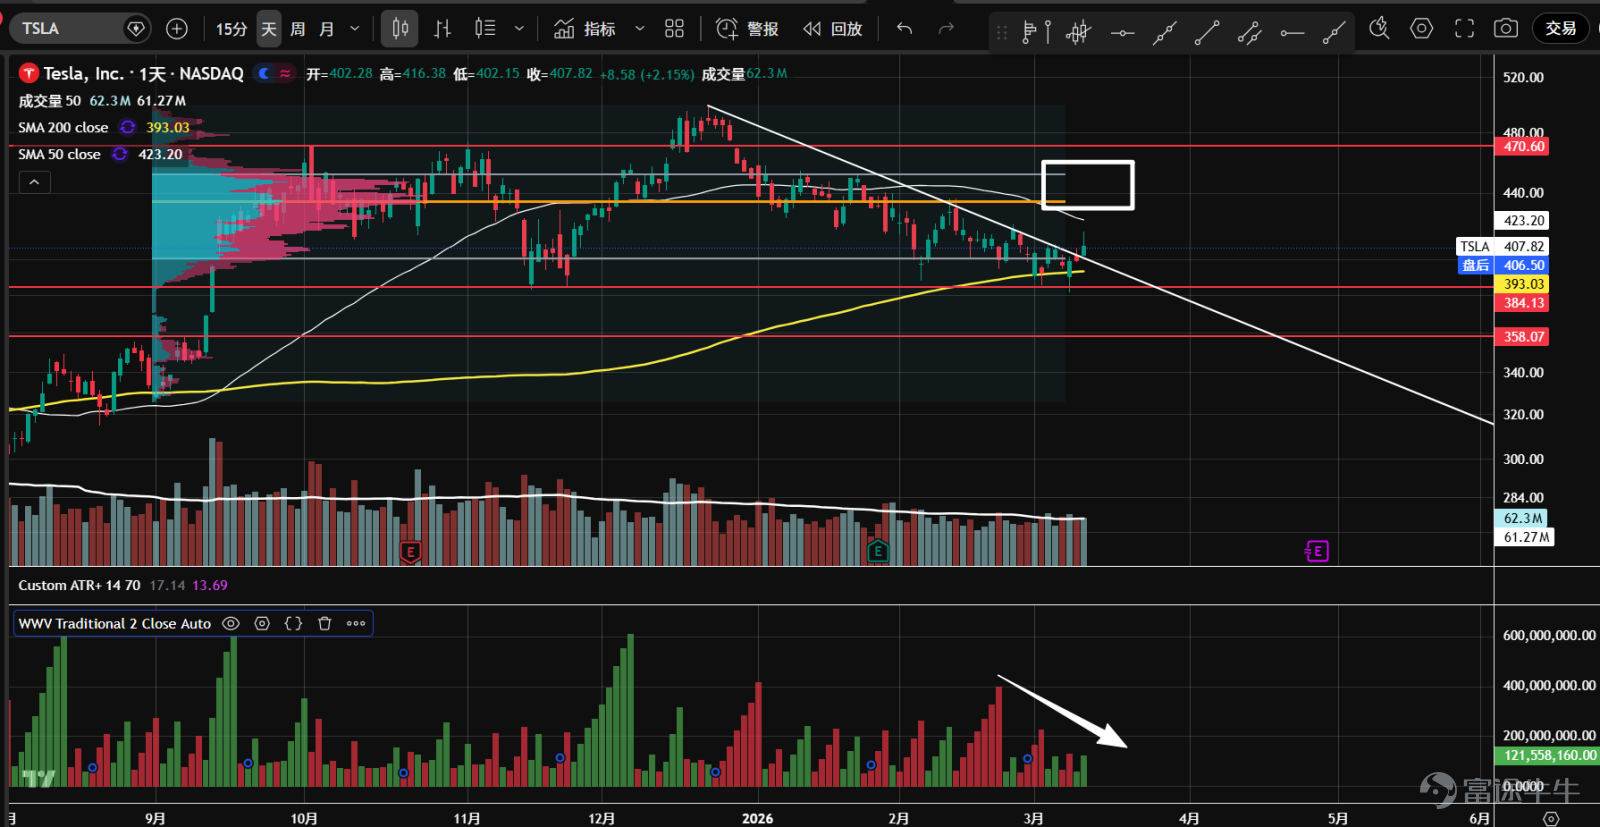Expand the timeframe interval dropdown
The height and width of the screenshot is (827, 1600).
(354, 29)
